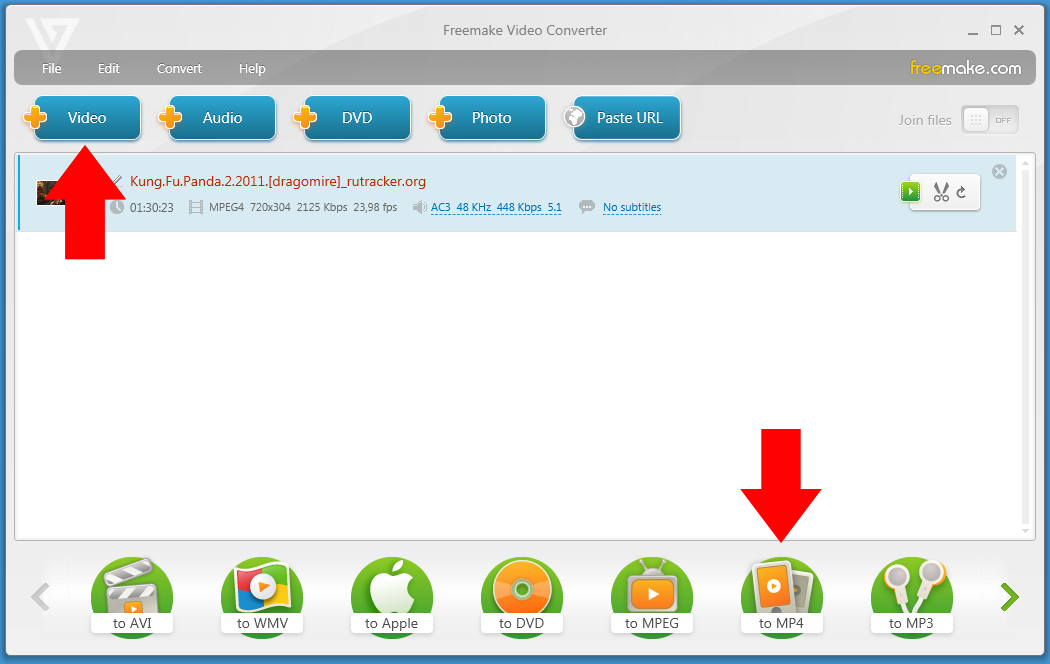The width and height of the screenshot is (1050, 664).
Task: Click the globe icon on Paste URL
Action: (575, 117)
